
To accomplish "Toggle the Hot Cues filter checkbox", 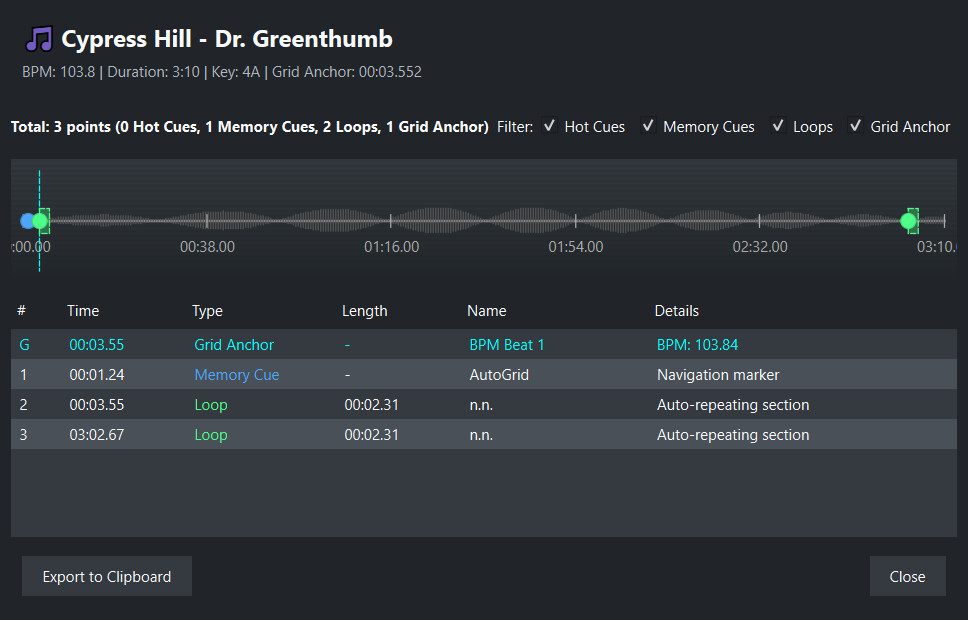I will [549, 126].
